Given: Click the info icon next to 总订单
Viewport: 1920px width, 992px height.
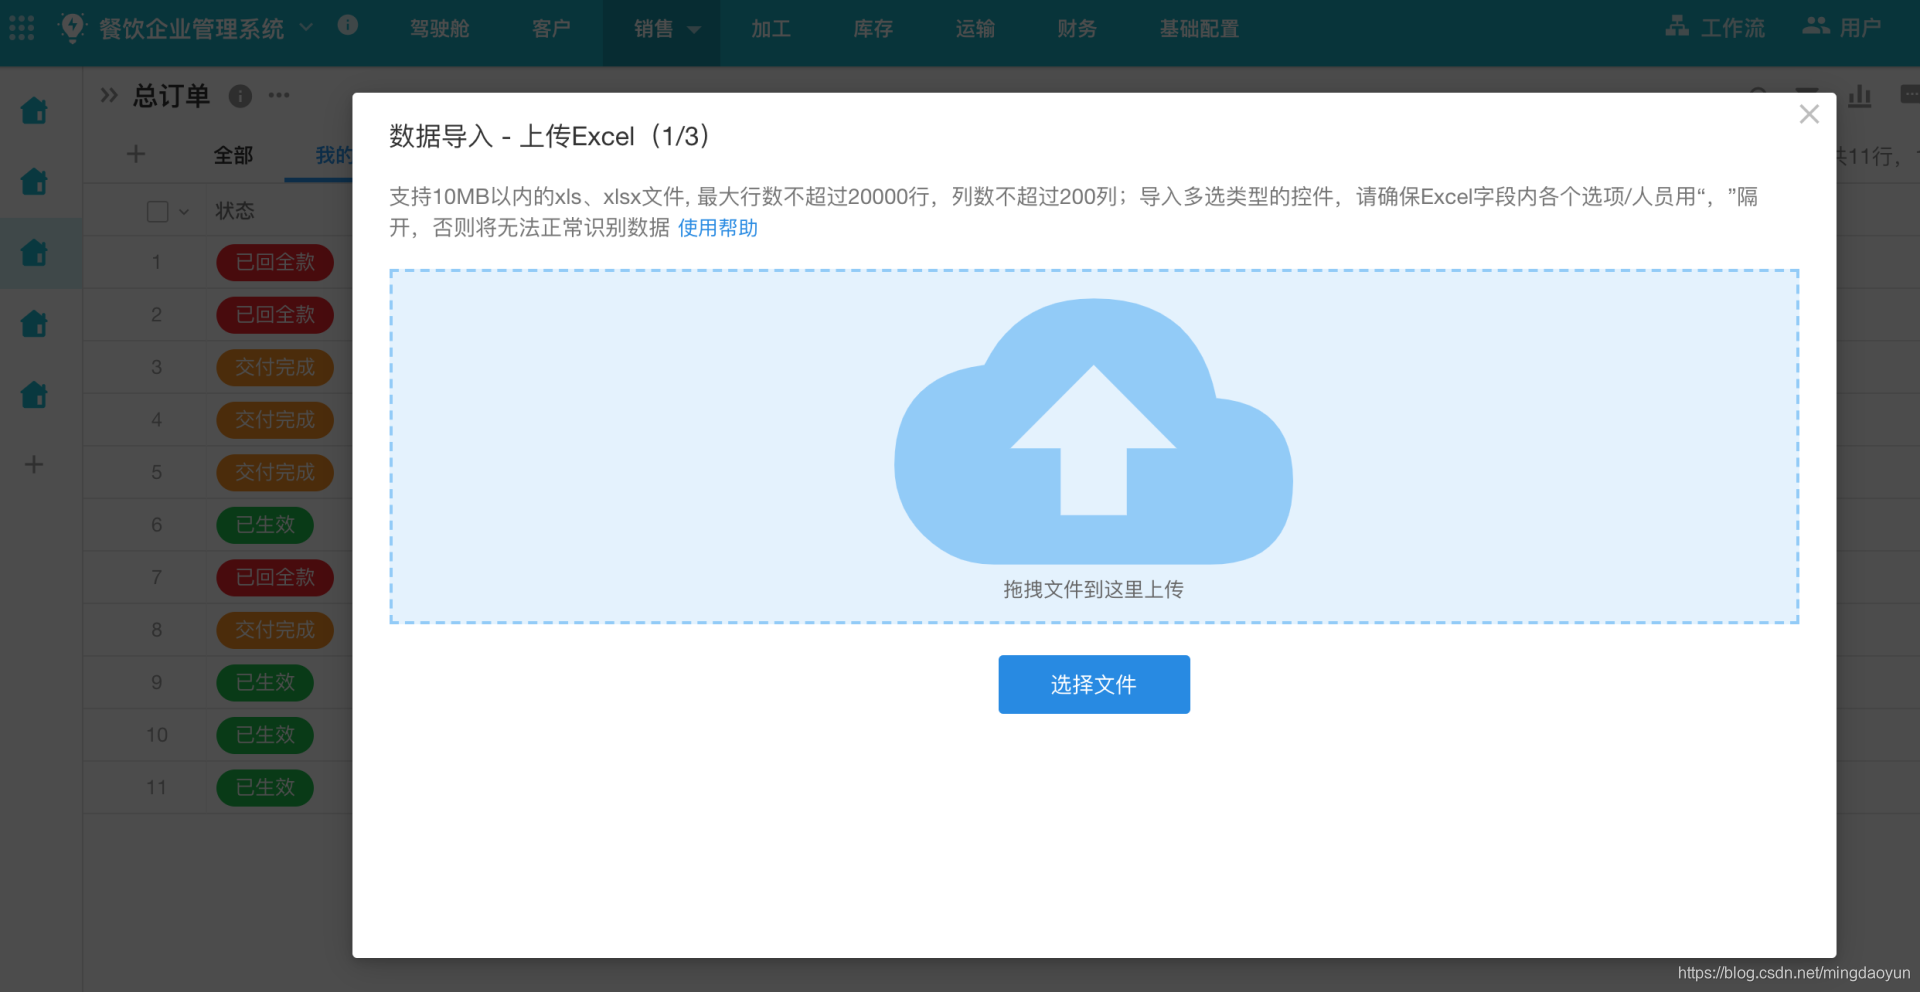Looking at the screenshot, I should [240, 96].
